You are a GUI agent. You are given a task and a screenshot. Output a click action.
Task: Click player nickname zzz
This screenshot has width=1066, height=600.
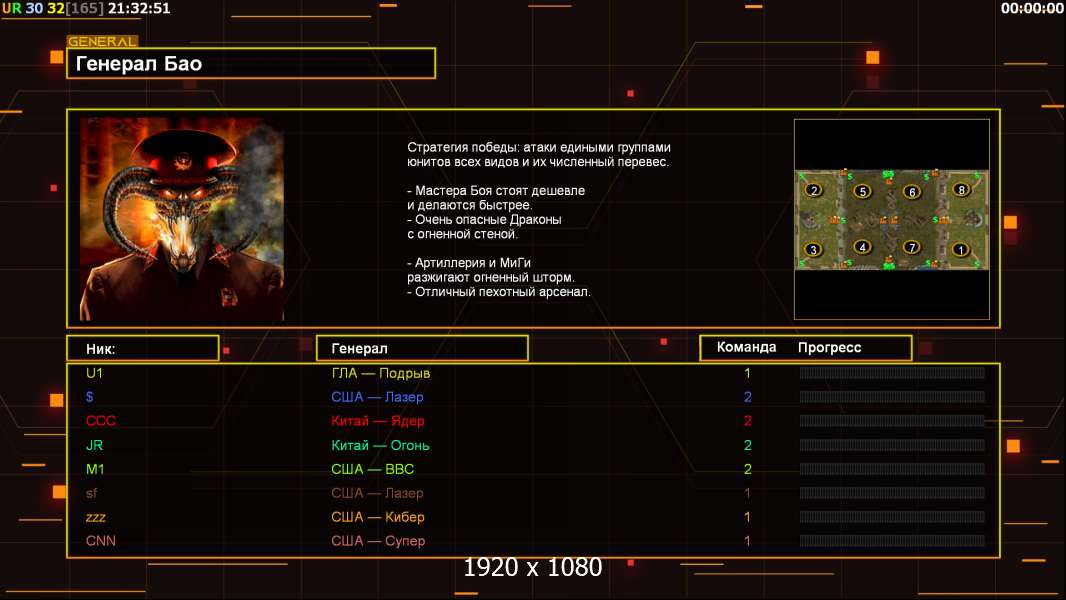(x=96, y=517)
